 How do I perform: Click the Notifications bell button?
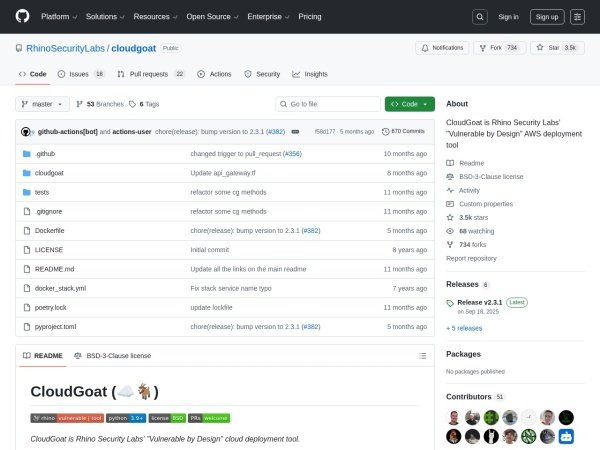tap(442, 48)
